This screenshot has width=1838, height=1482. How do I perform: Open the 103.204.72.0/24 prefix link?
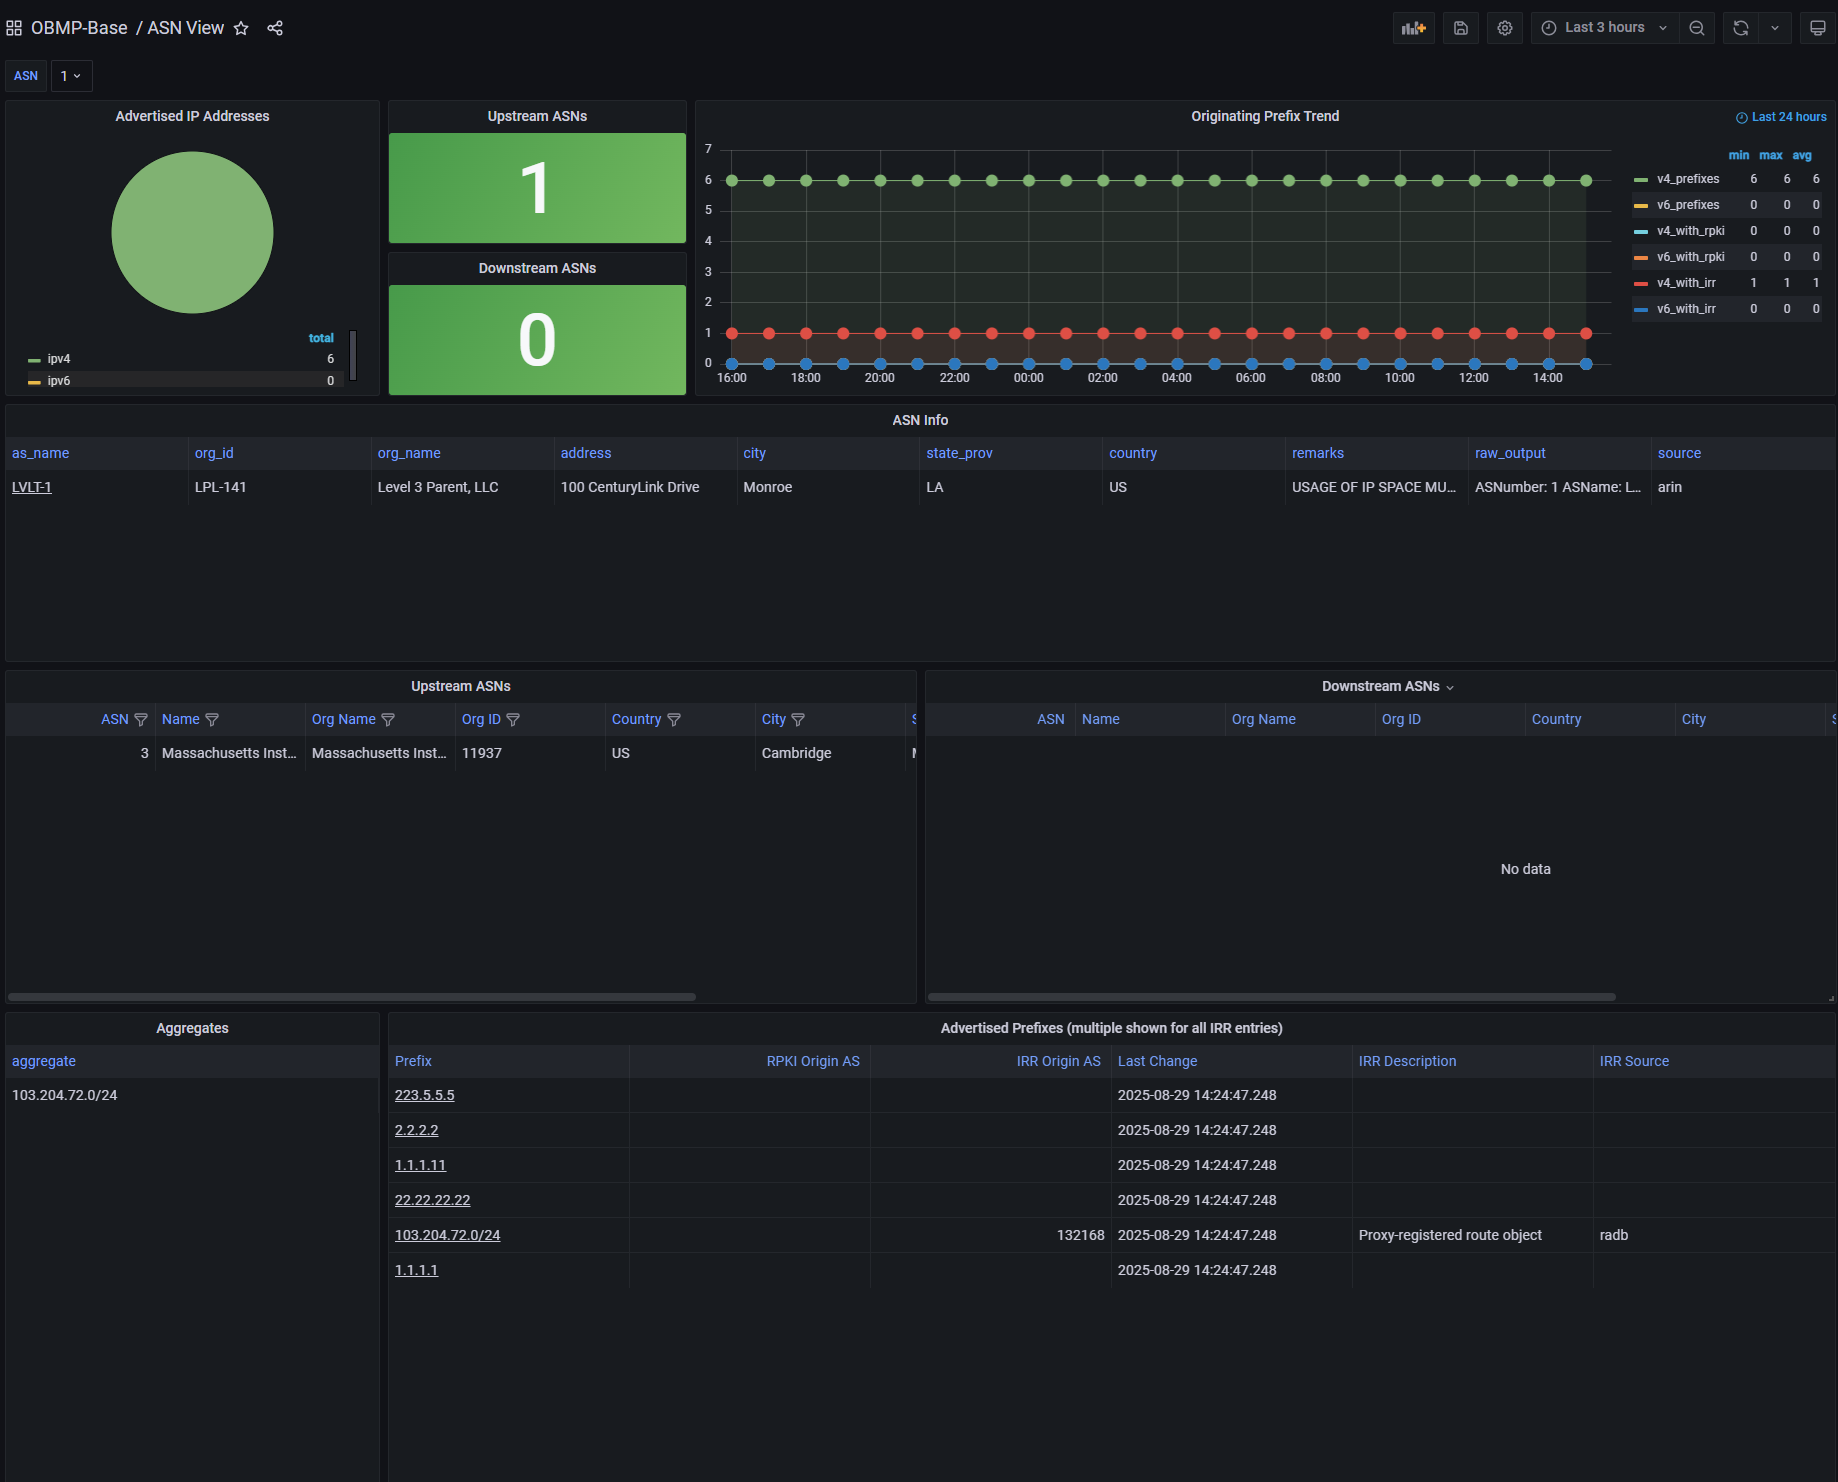pos(447,1235)
